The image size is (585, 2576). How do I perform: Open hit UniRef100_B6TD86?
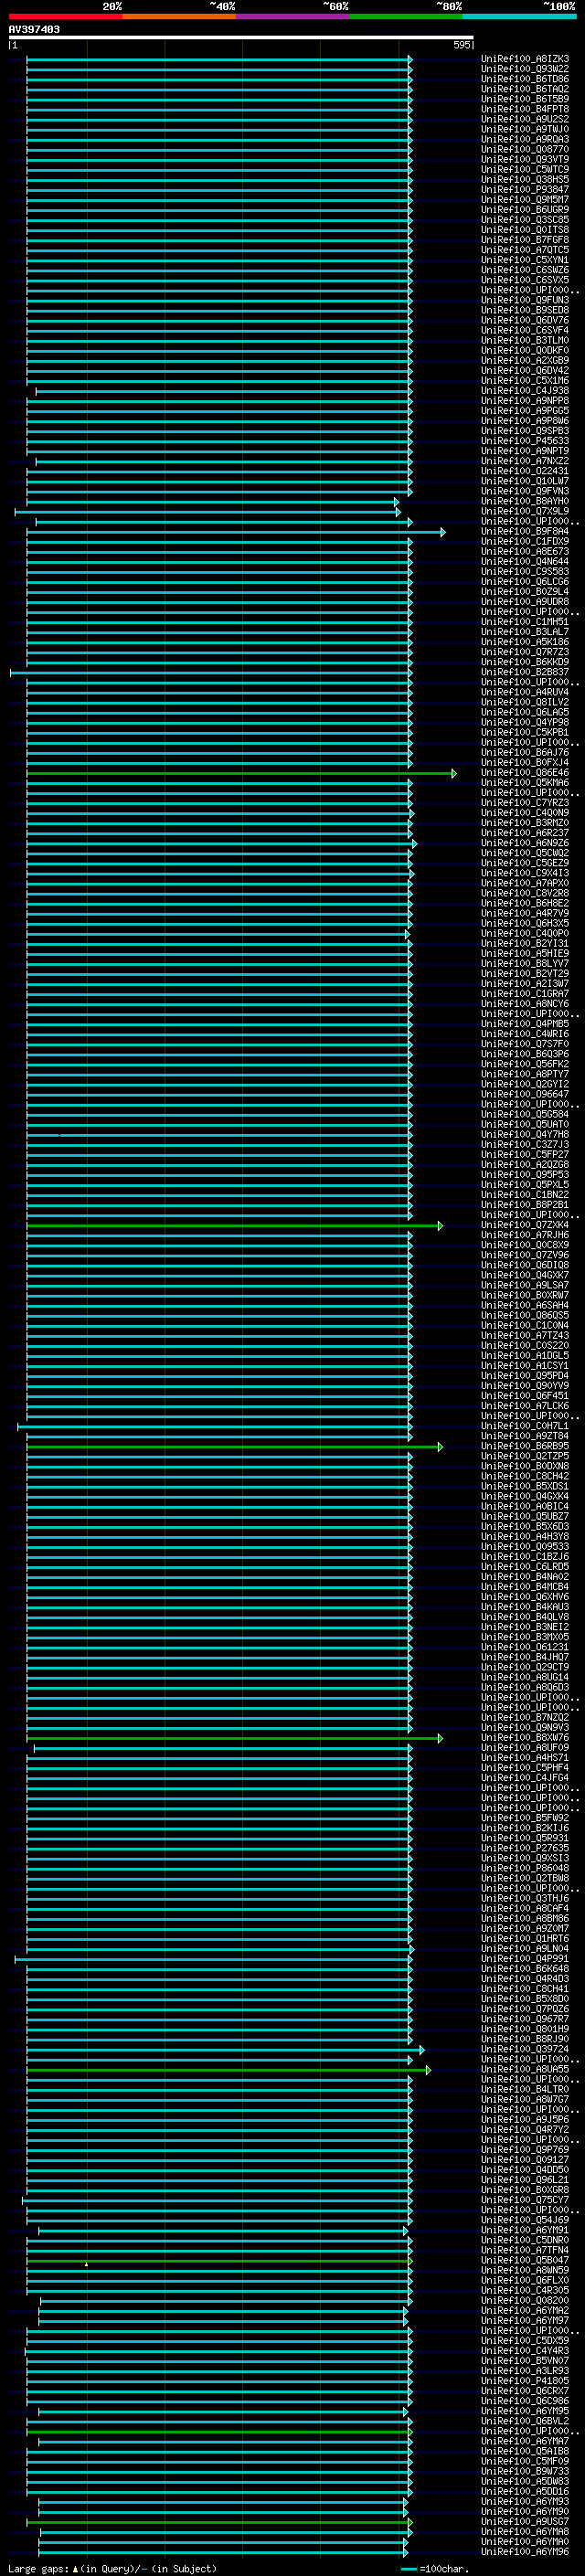click(525, 79)
